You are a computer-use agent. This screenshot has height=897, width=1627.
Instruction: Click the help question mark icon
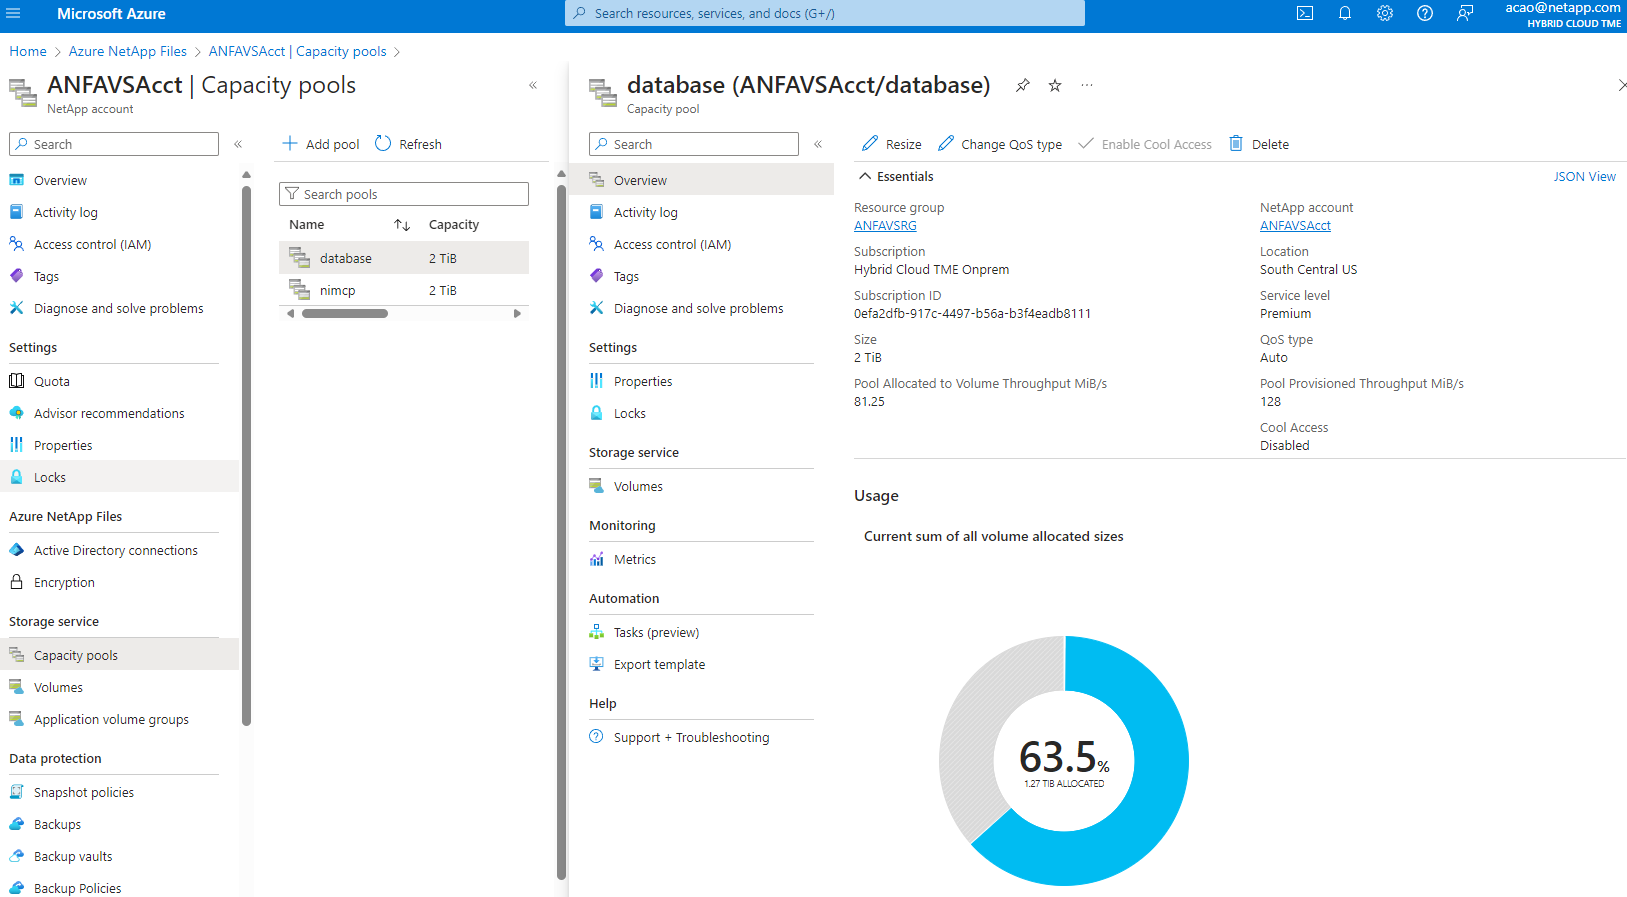coord(1425,13)
